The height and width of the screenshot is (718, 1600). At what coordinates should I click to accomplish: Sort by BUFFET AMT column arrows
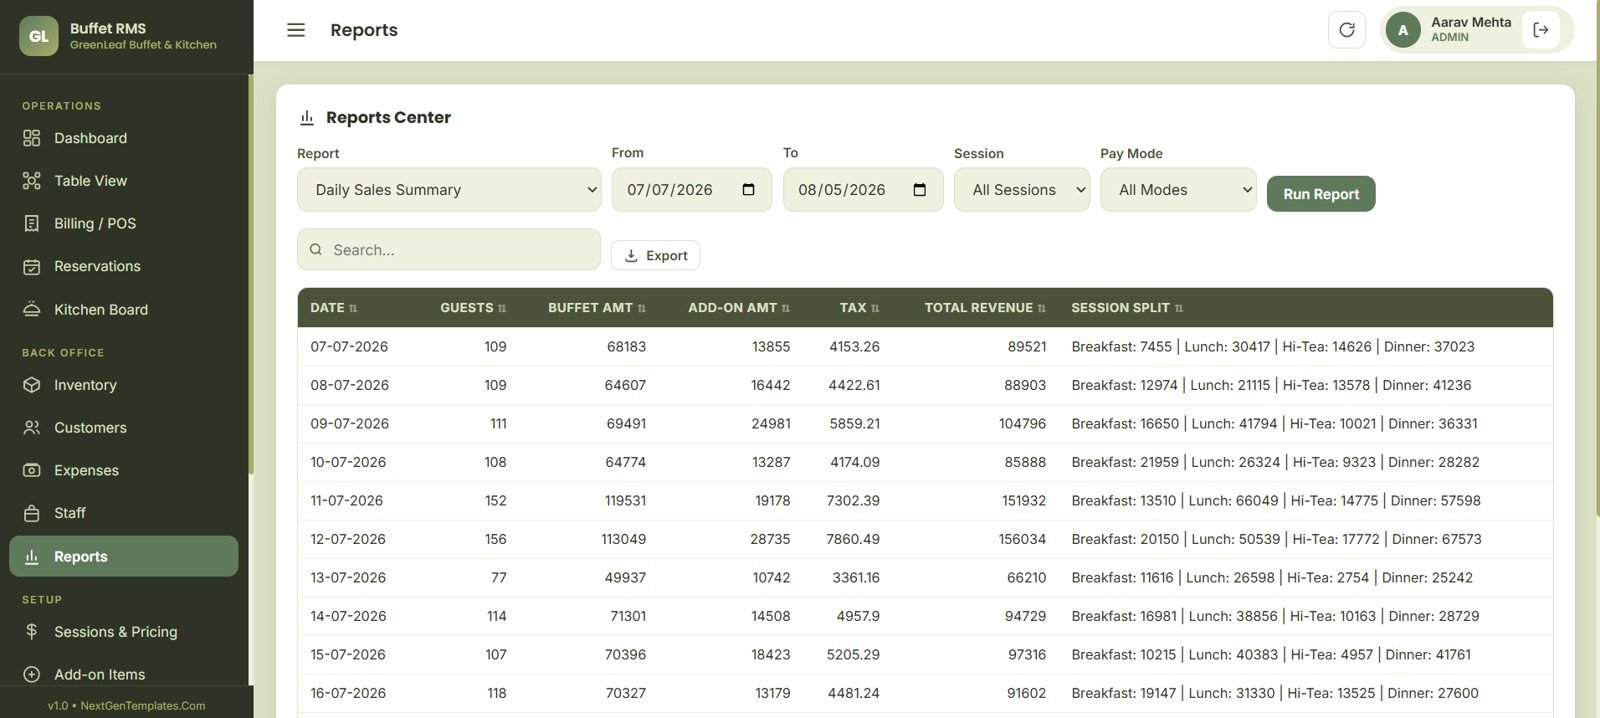point(642,309)
